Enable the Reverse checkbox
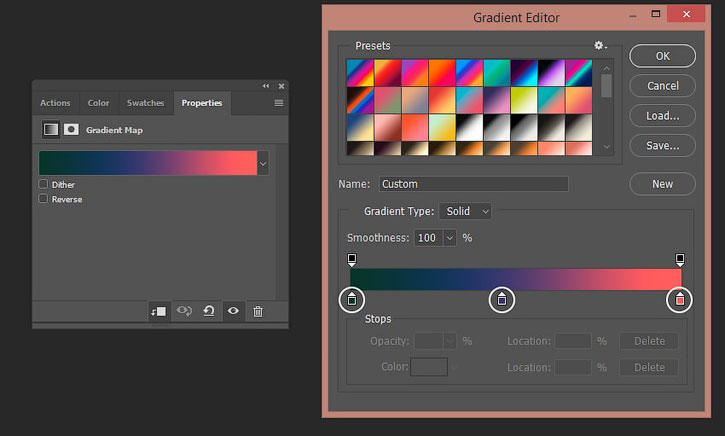The height and width of the screenshot is (436, 725). (x=43, y=199)
